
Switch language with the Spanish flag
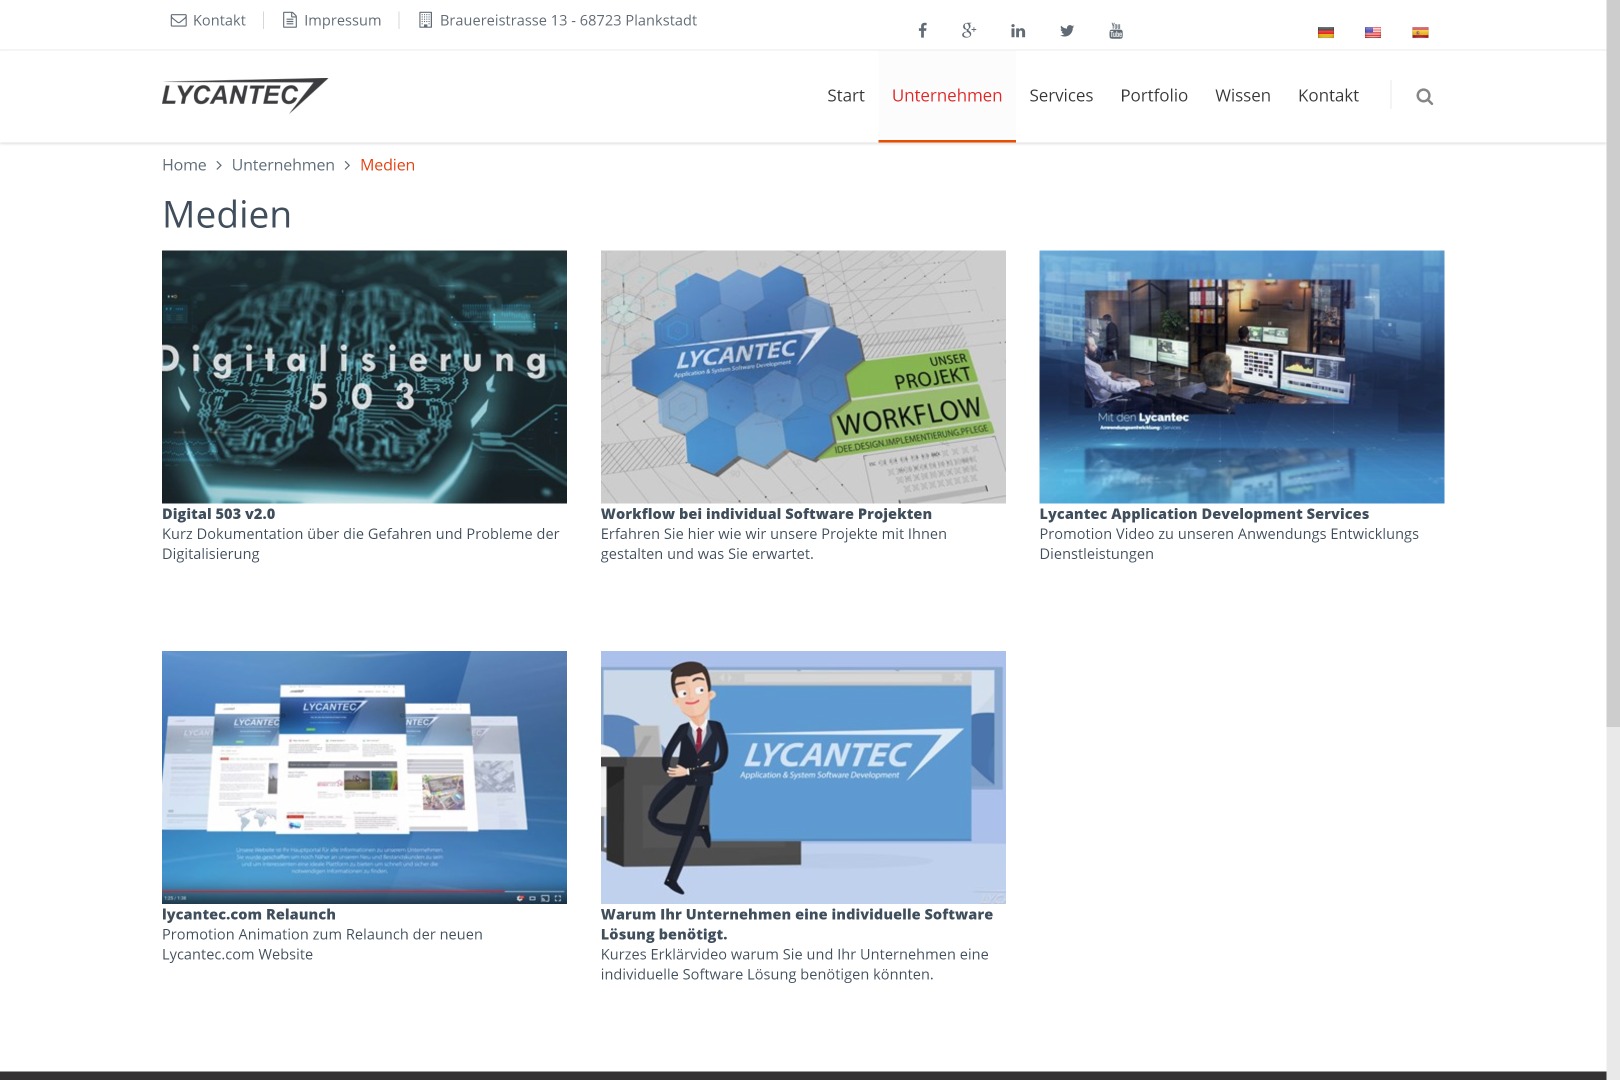[x=1420, y=32]
